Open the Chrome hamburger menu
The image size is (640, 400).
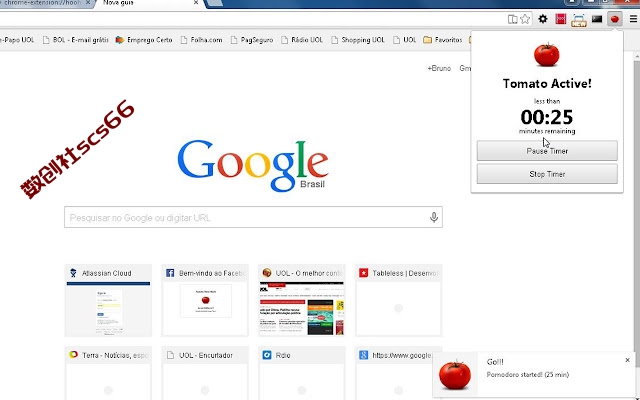[633, 19]
